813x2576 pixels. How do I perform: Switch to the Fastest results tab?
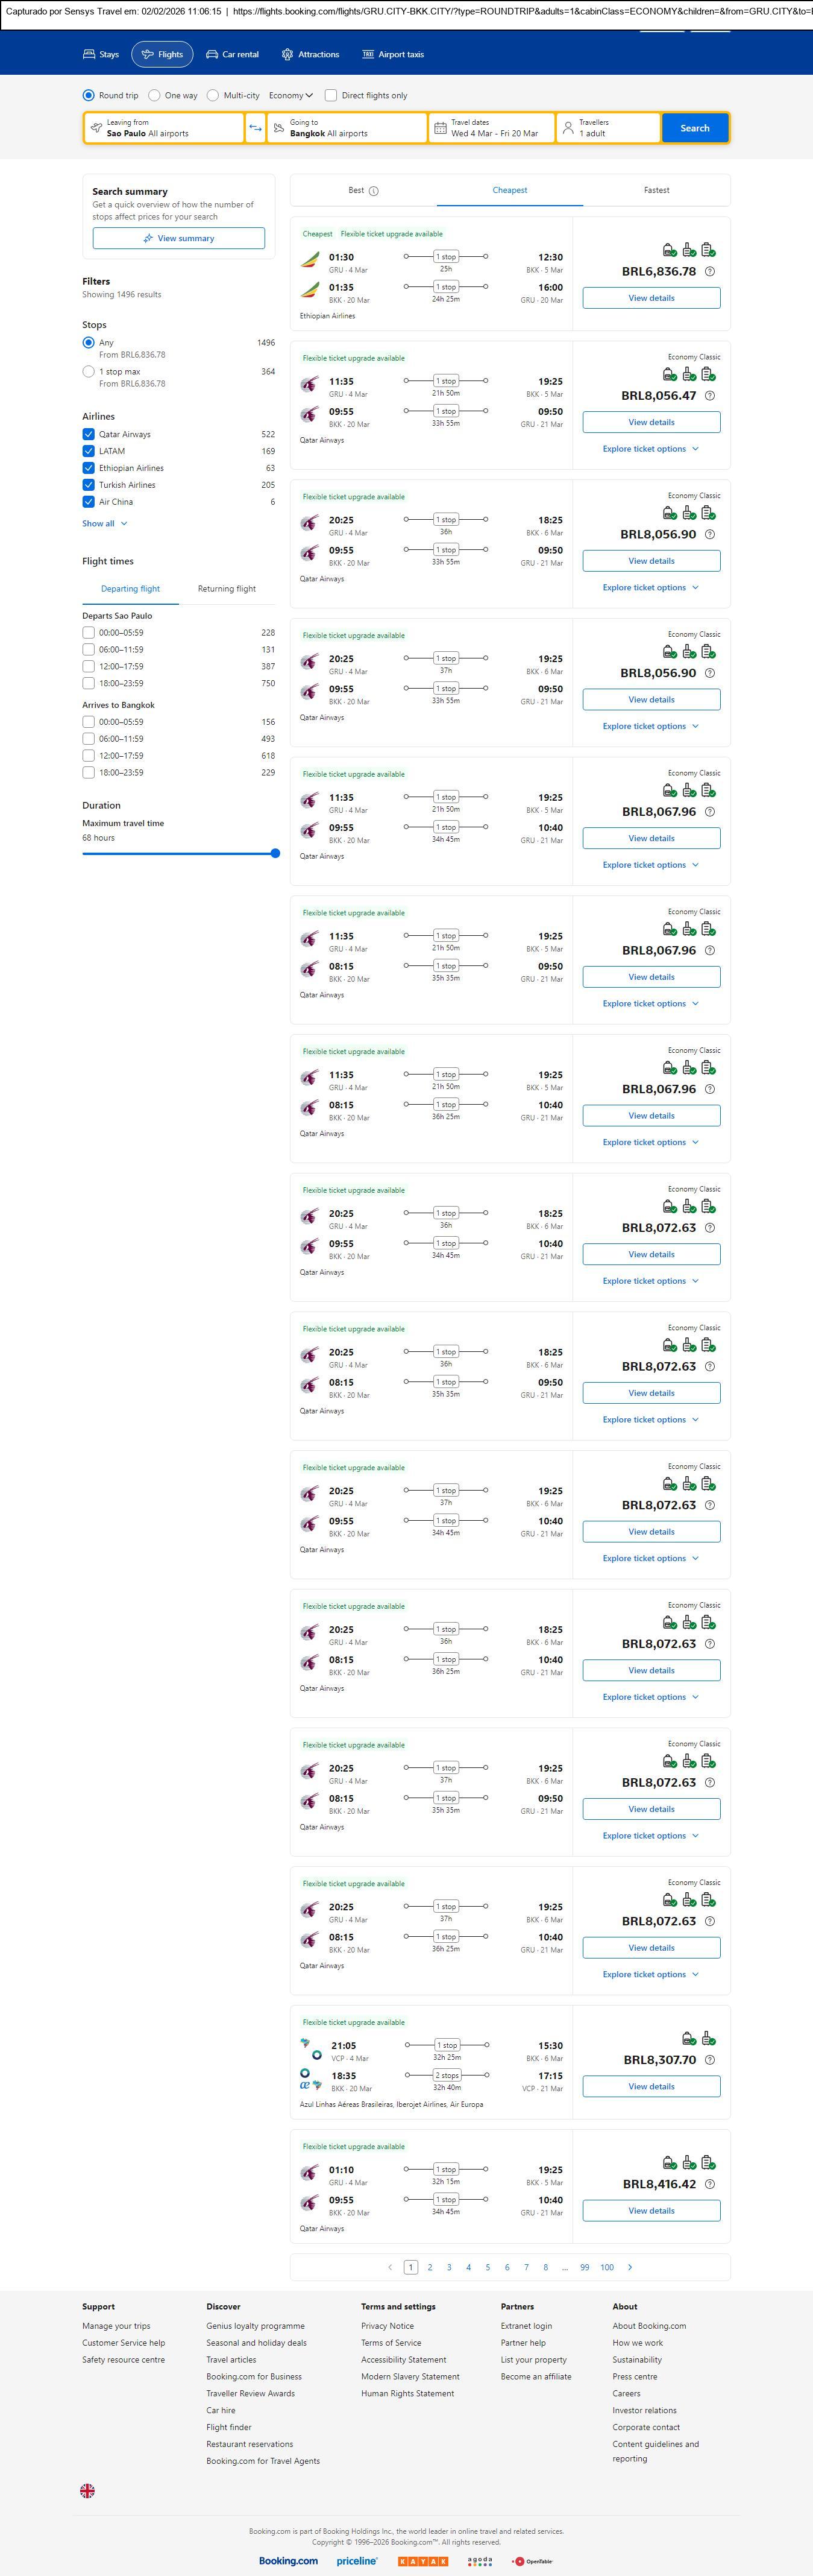coord(656,190)
